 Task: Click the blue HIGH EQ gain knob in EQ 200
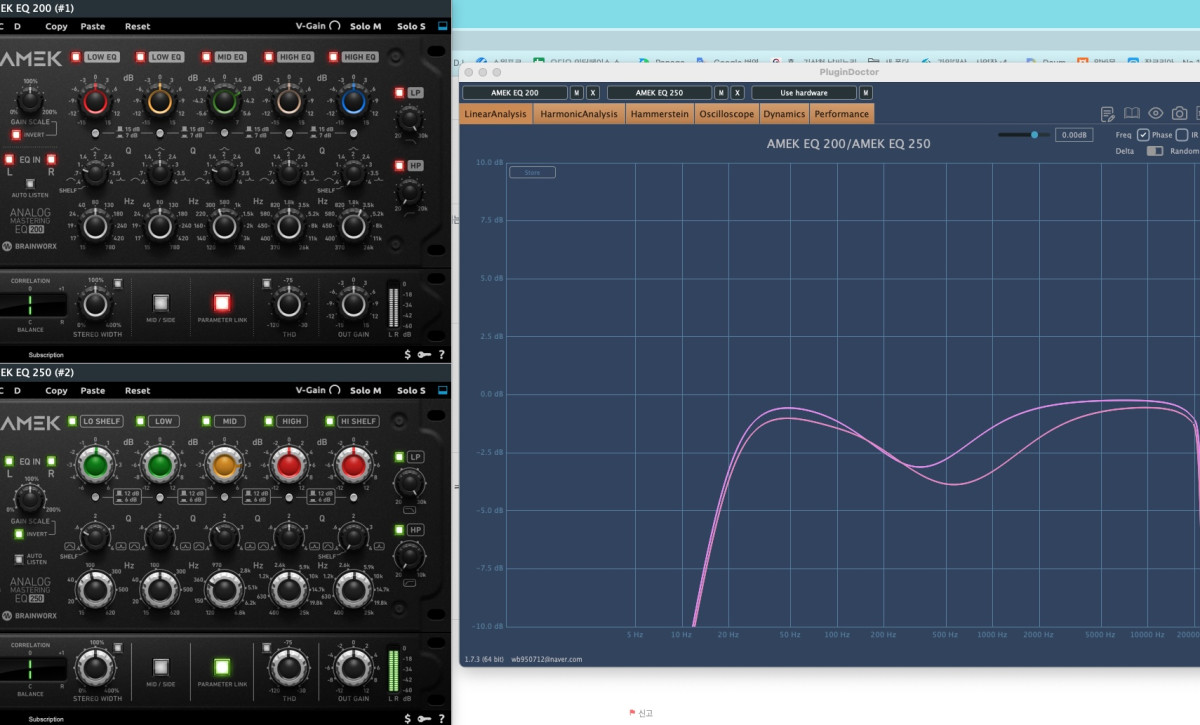(x=353, y=100)
